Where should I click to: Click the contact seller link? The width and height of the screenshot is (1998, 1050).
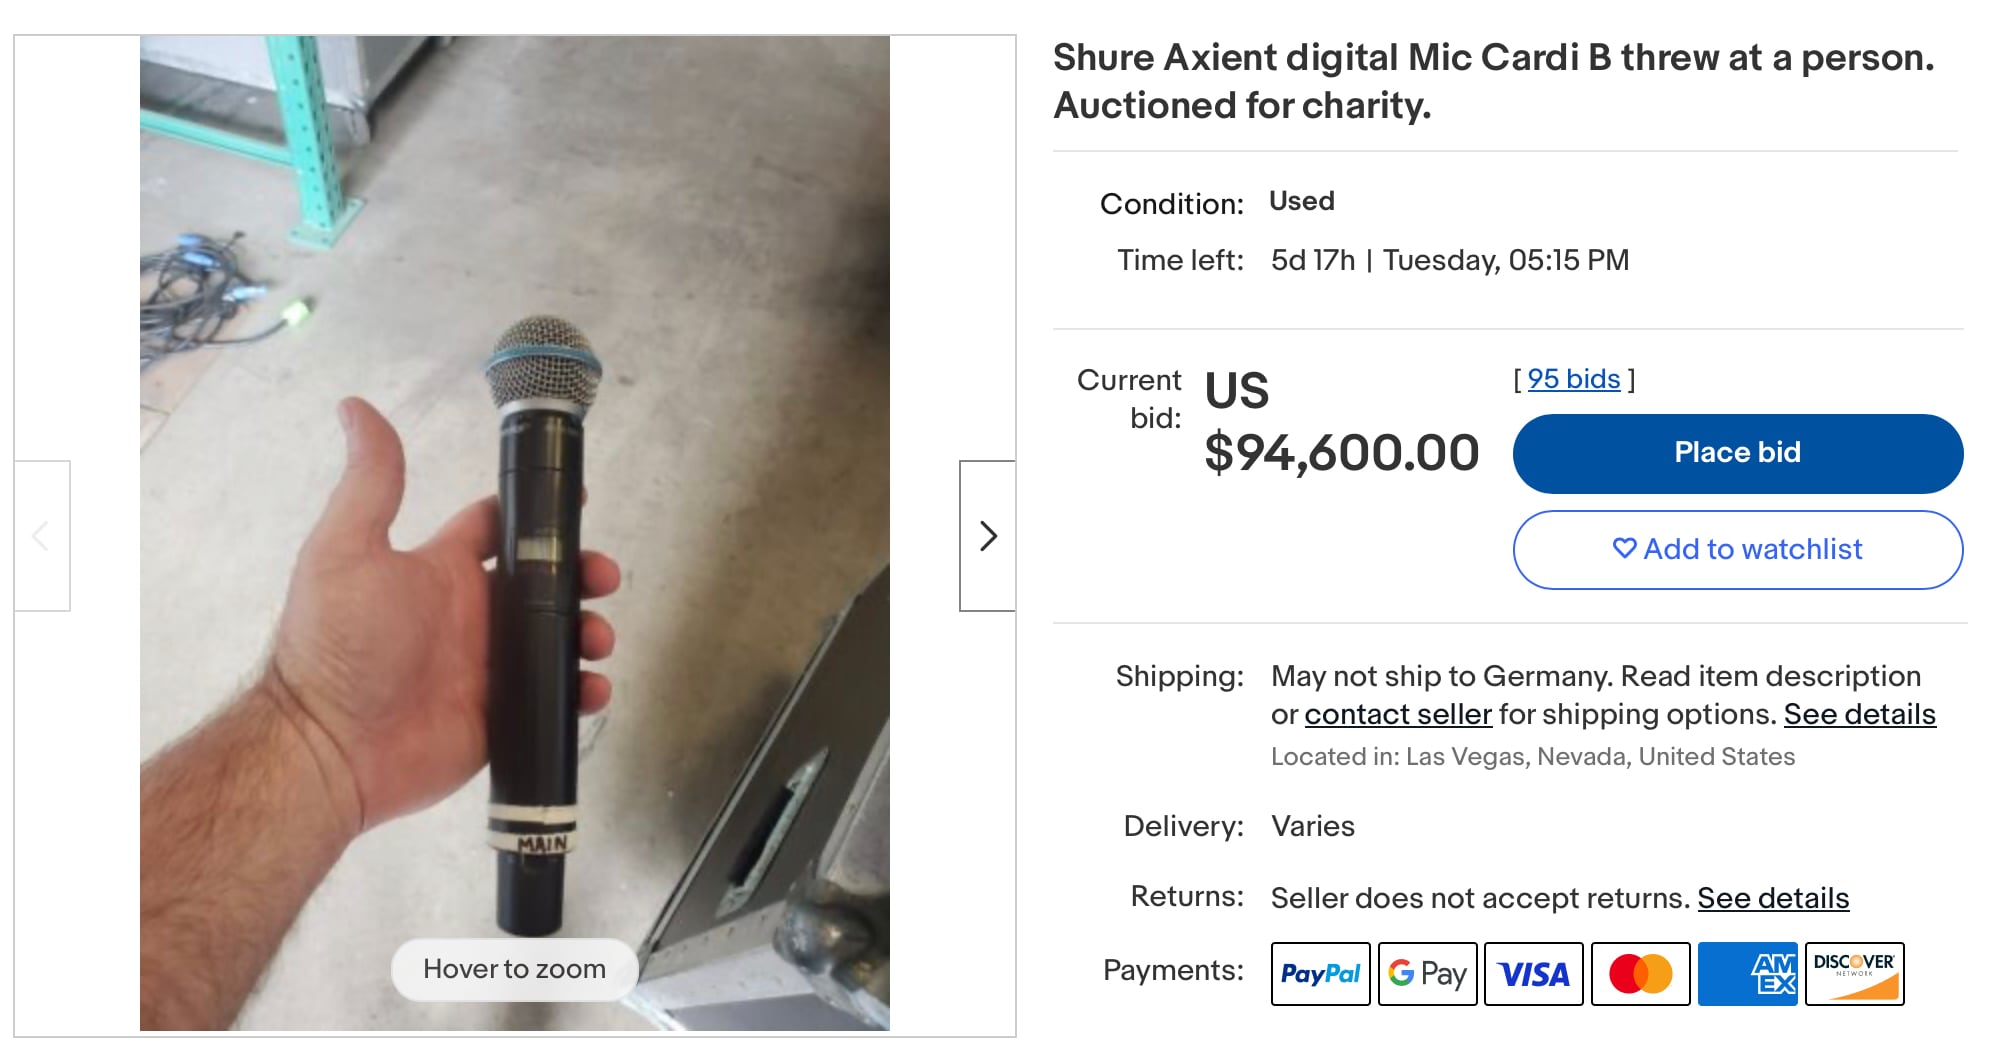[1397, 714]
